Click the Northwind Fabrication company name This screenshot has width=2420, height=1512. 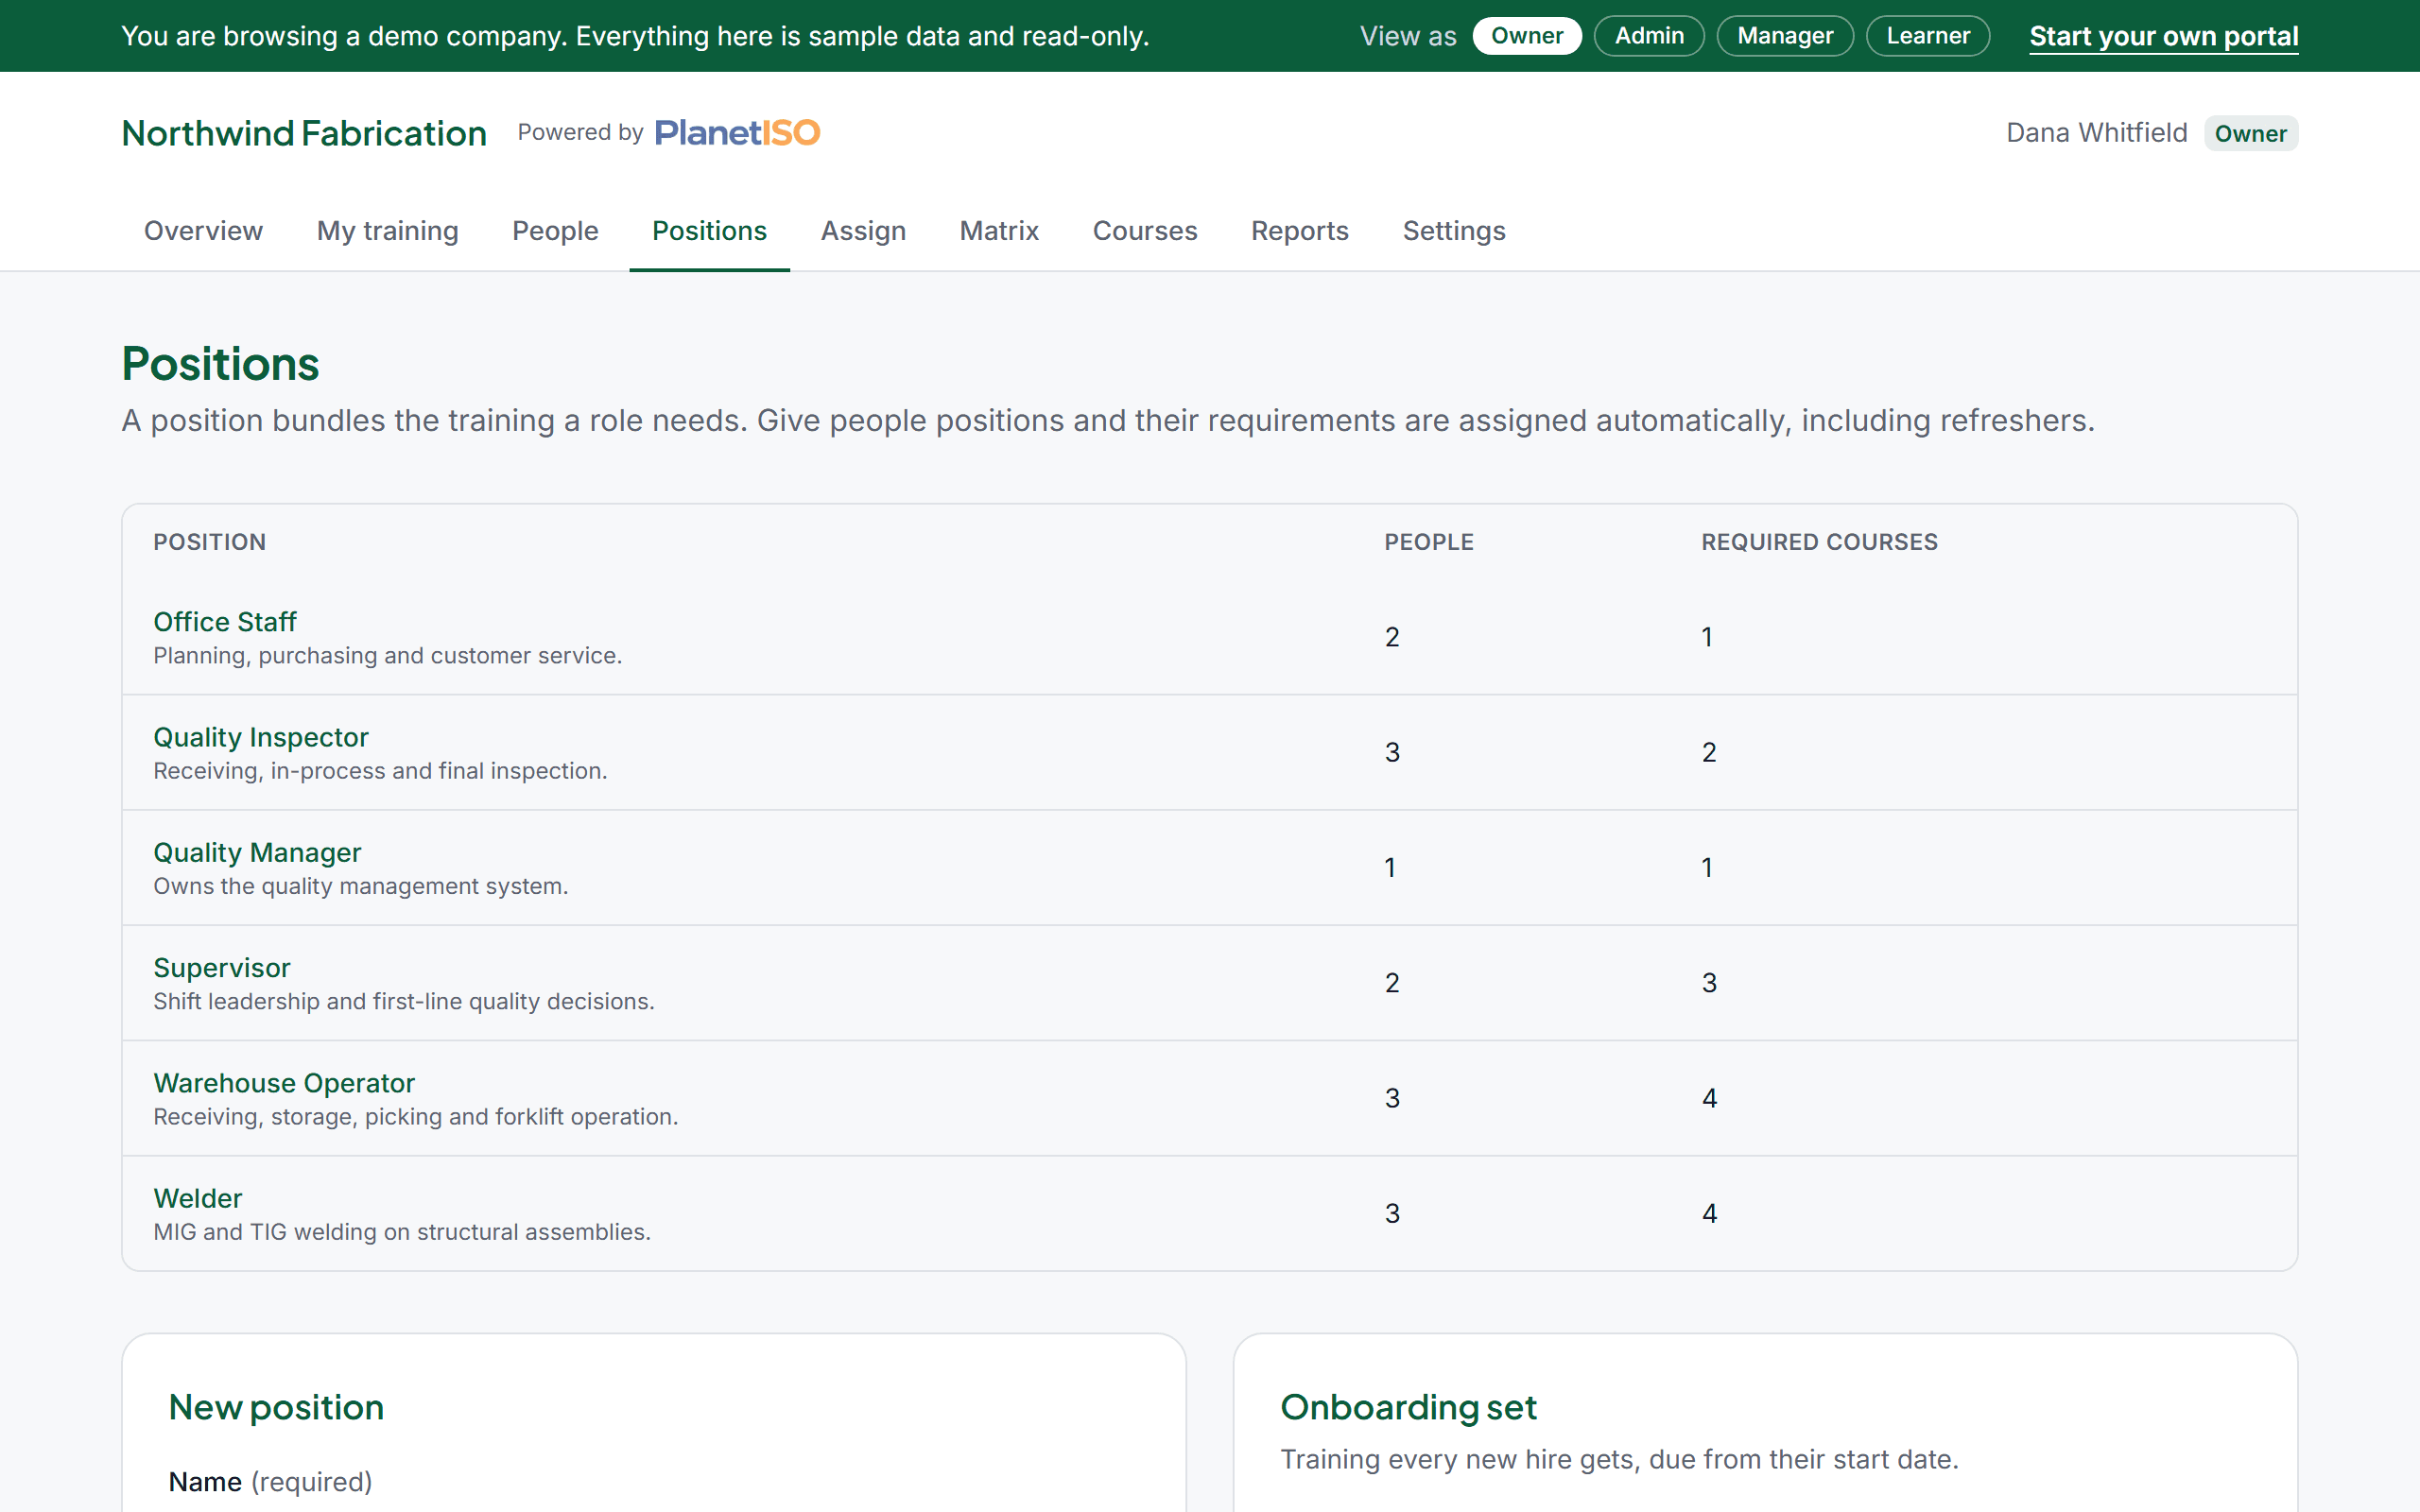click(304, 133)
